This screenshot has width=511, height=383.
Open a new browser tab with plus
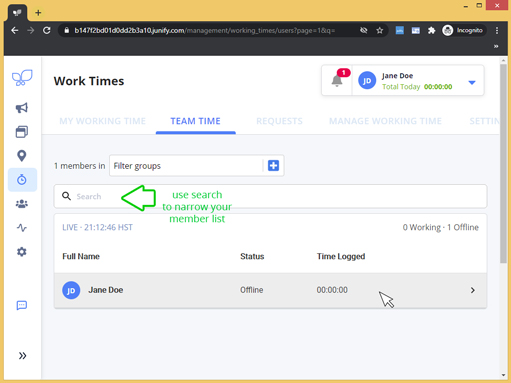38,13
